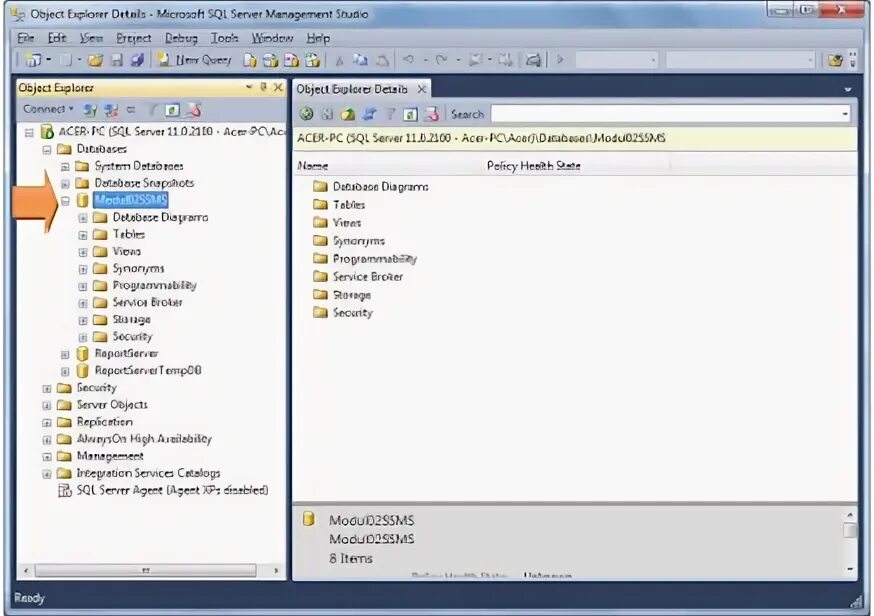Click the Stop icon in Object Explorer toolbar
This screenshot has width=874, height=616.
coord(131,110)
